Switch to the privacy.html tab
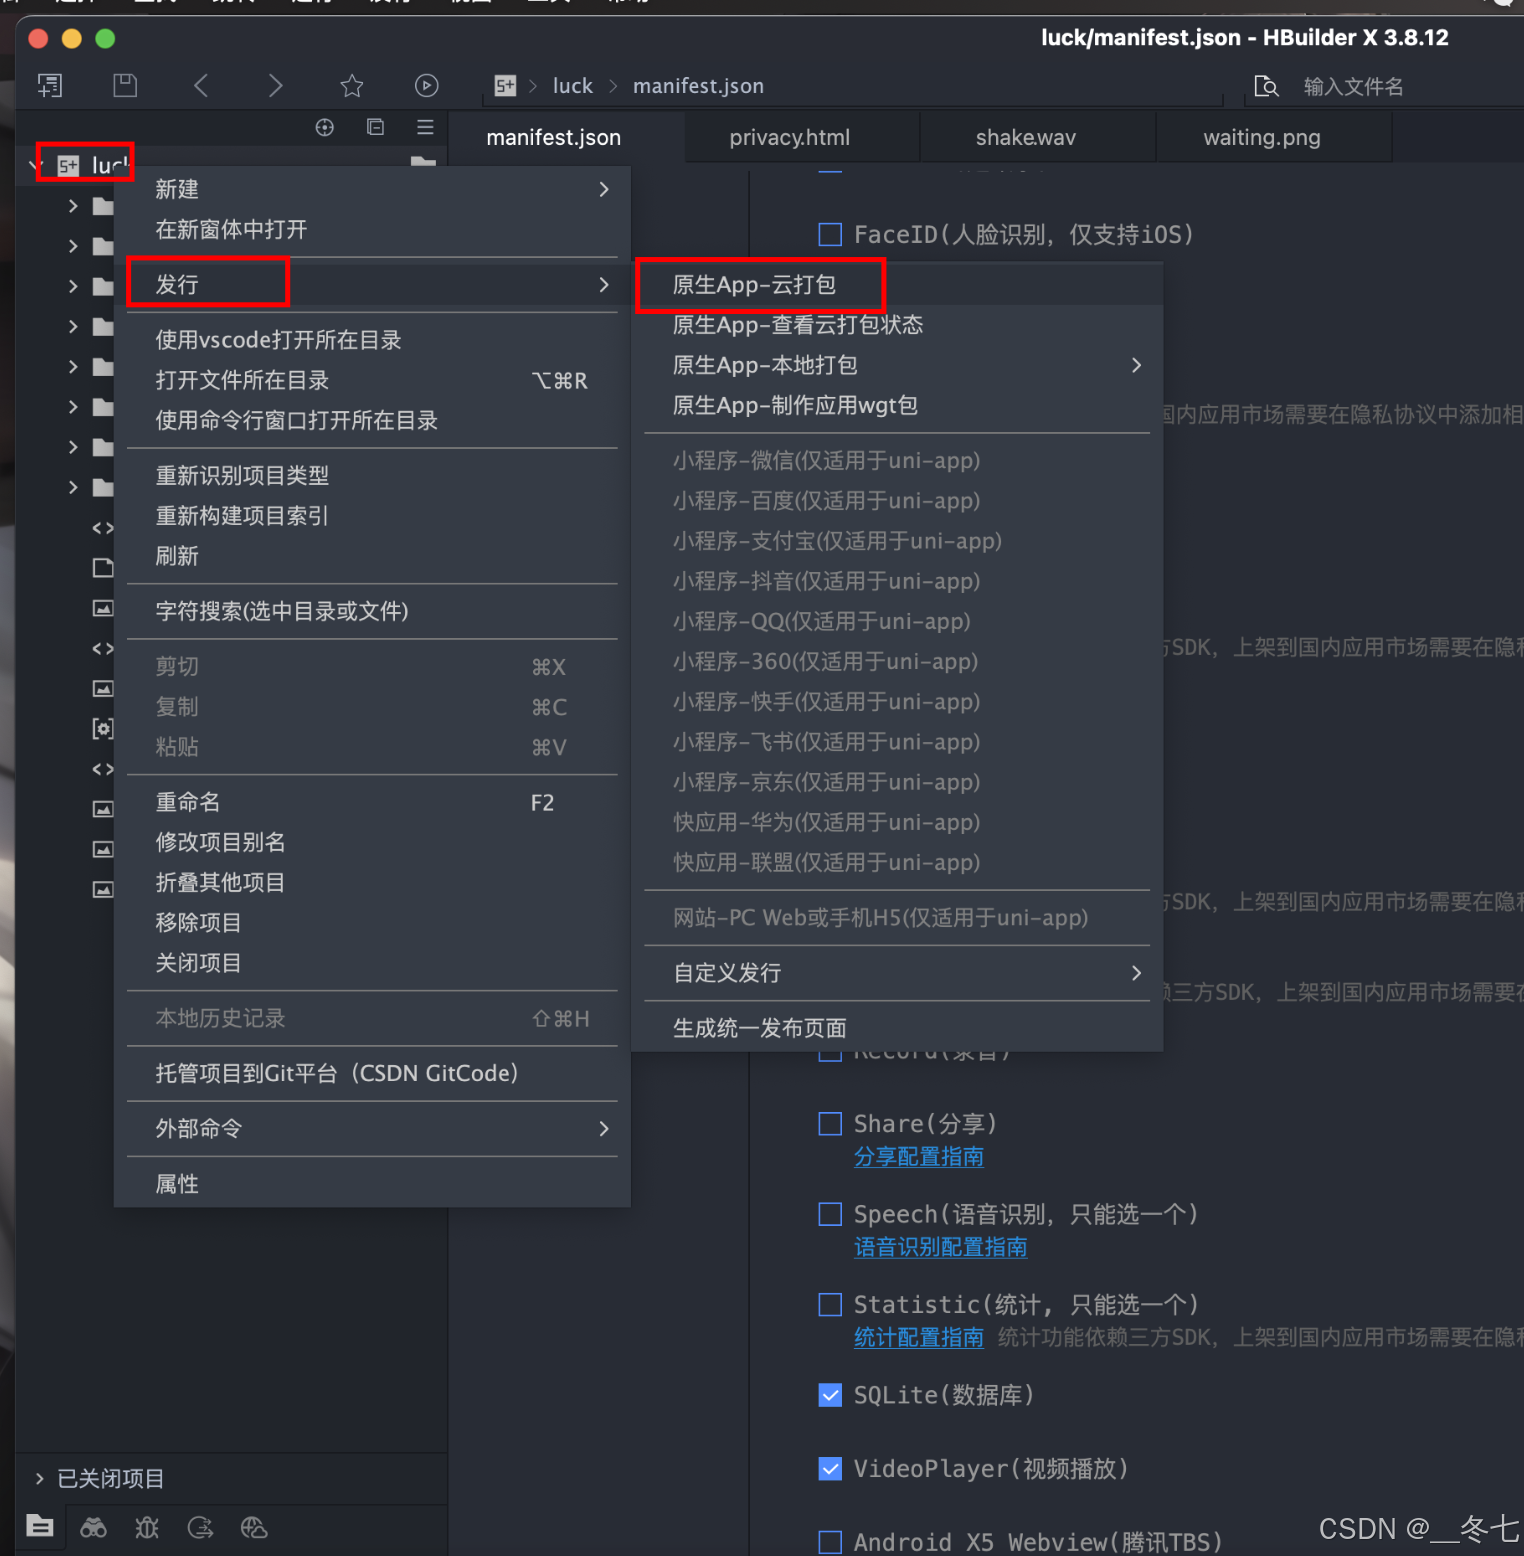Screen dimensions: 1524x1556 click(x=790, y=137)
